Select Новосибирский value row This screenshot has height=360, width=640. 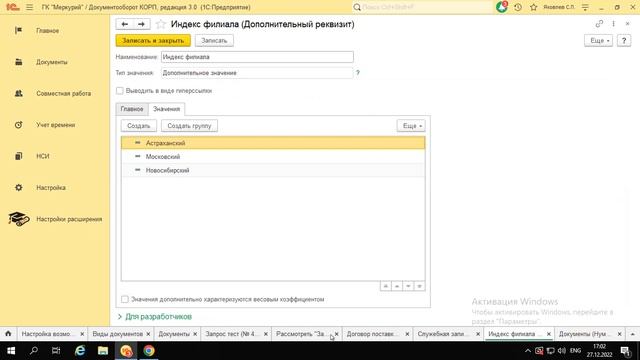[x=273, y=170]
